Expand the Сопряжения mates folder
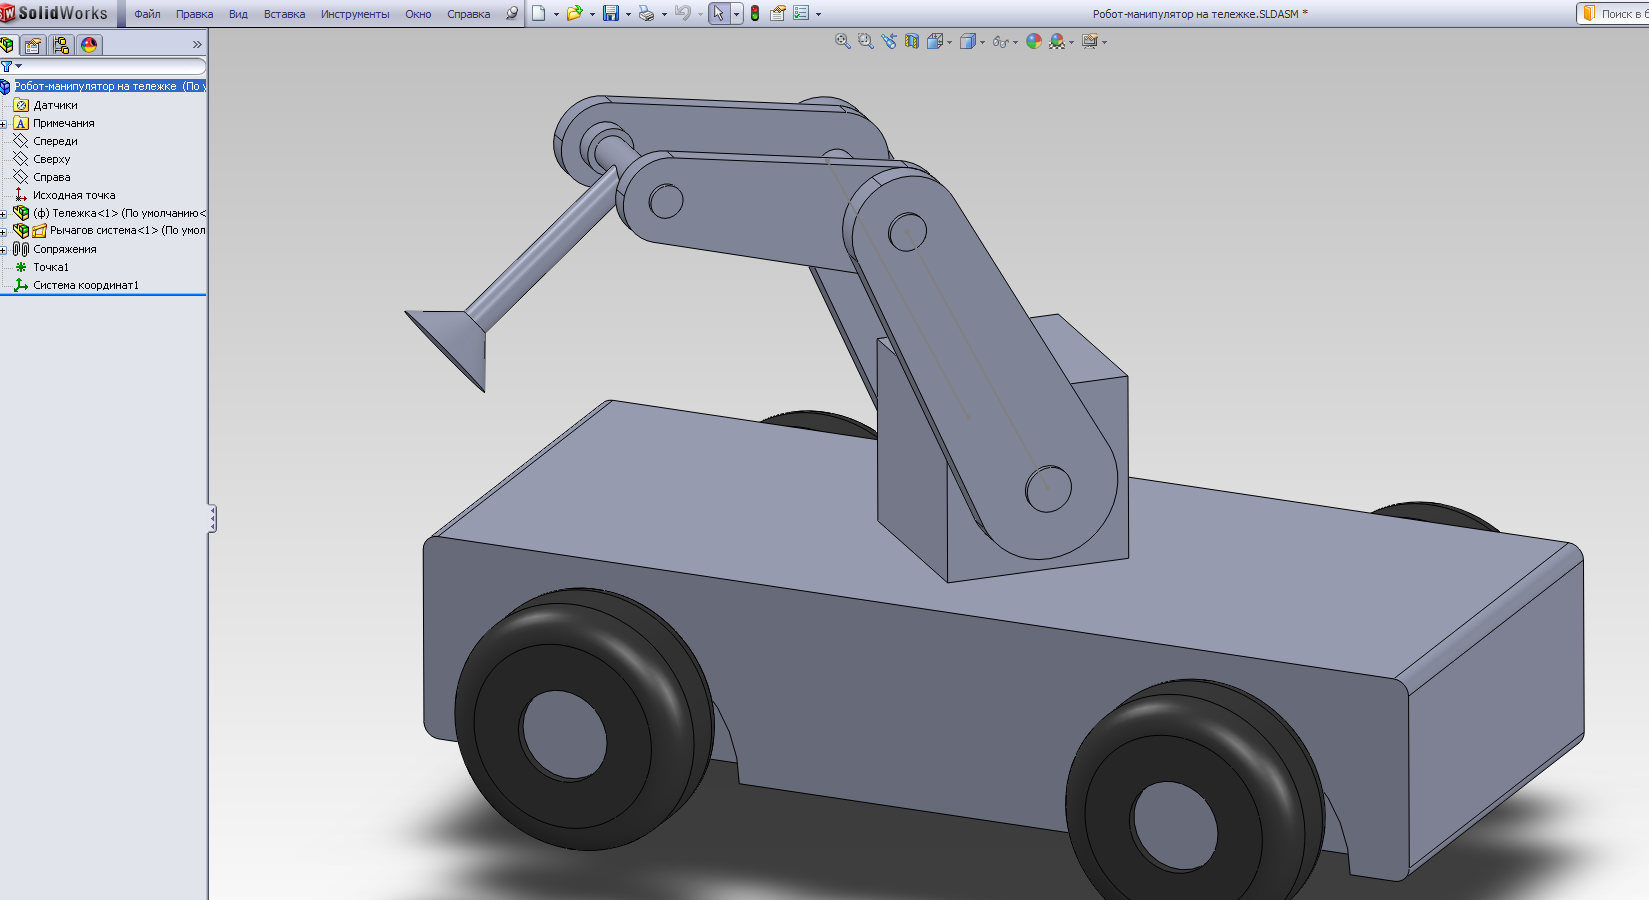The height and width of the screenshot is (900, 1649). [4, 250]
